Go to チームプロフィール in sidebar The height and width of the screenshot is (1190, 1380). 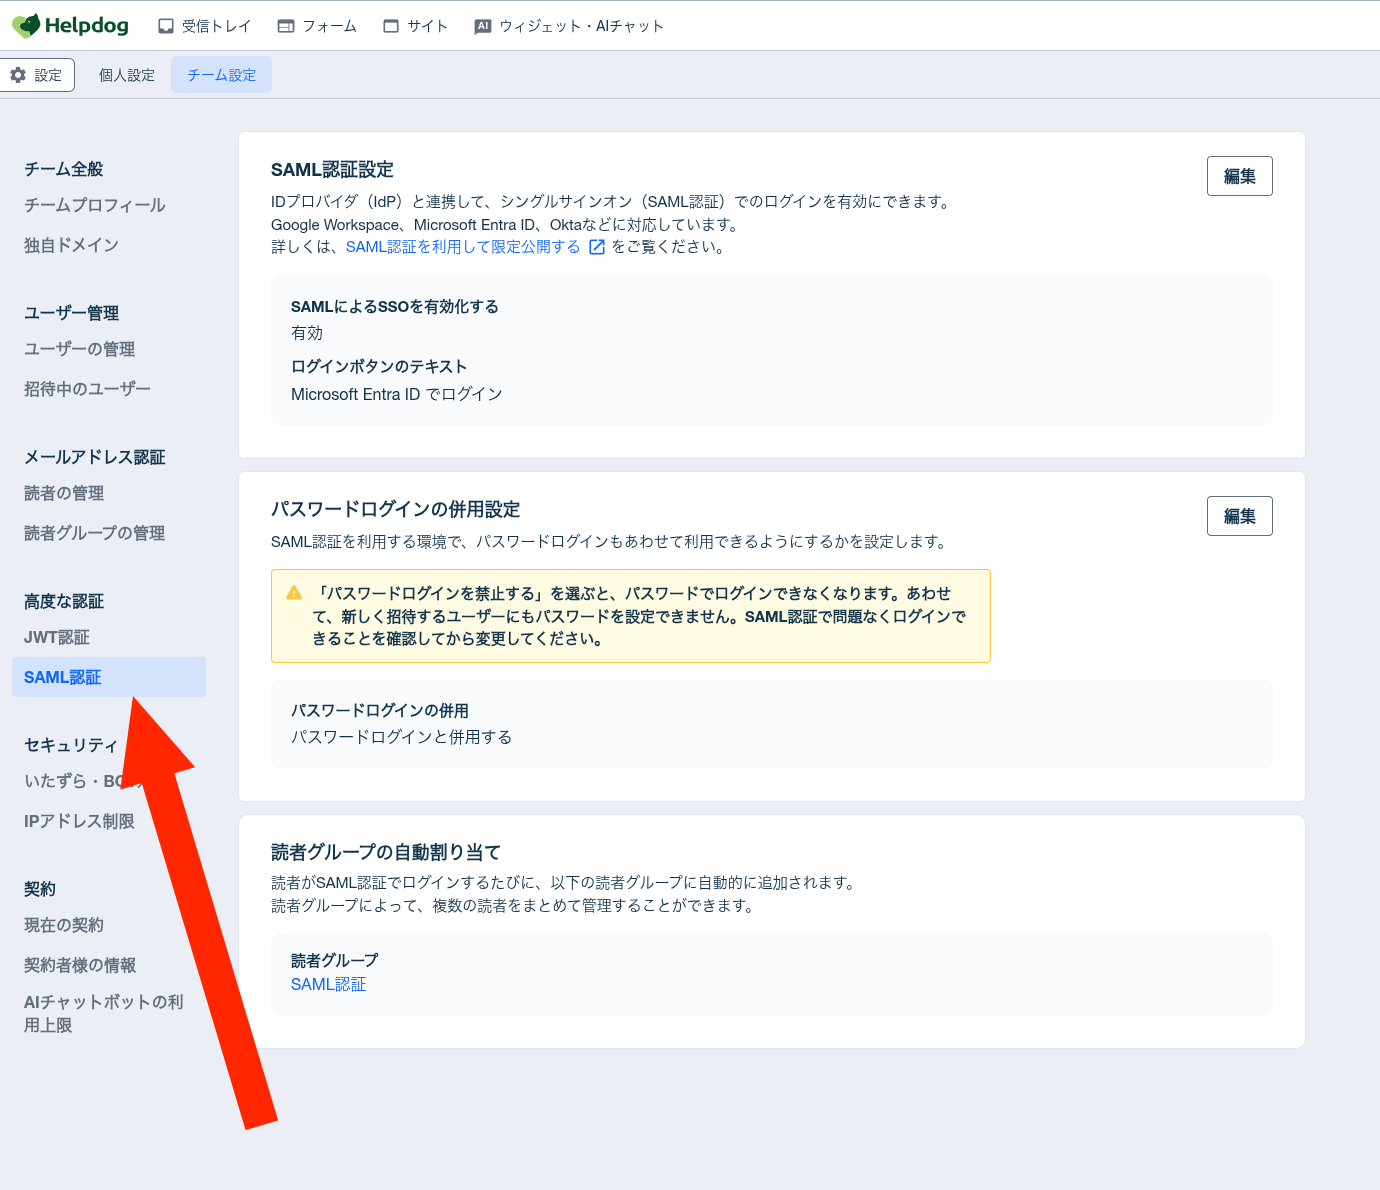[x=95, y=205]
